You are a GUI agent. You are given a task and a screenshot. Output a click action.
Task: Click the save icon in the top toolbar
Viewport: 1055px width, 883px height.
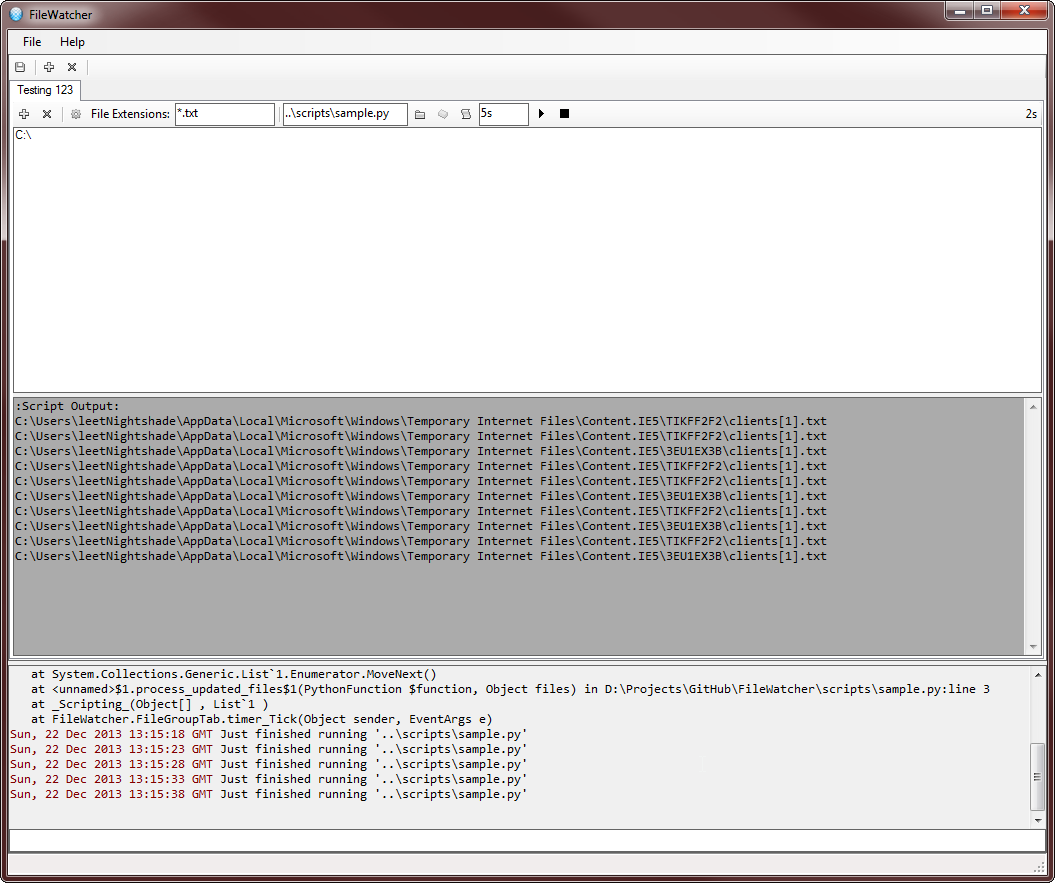pos(20,67)
